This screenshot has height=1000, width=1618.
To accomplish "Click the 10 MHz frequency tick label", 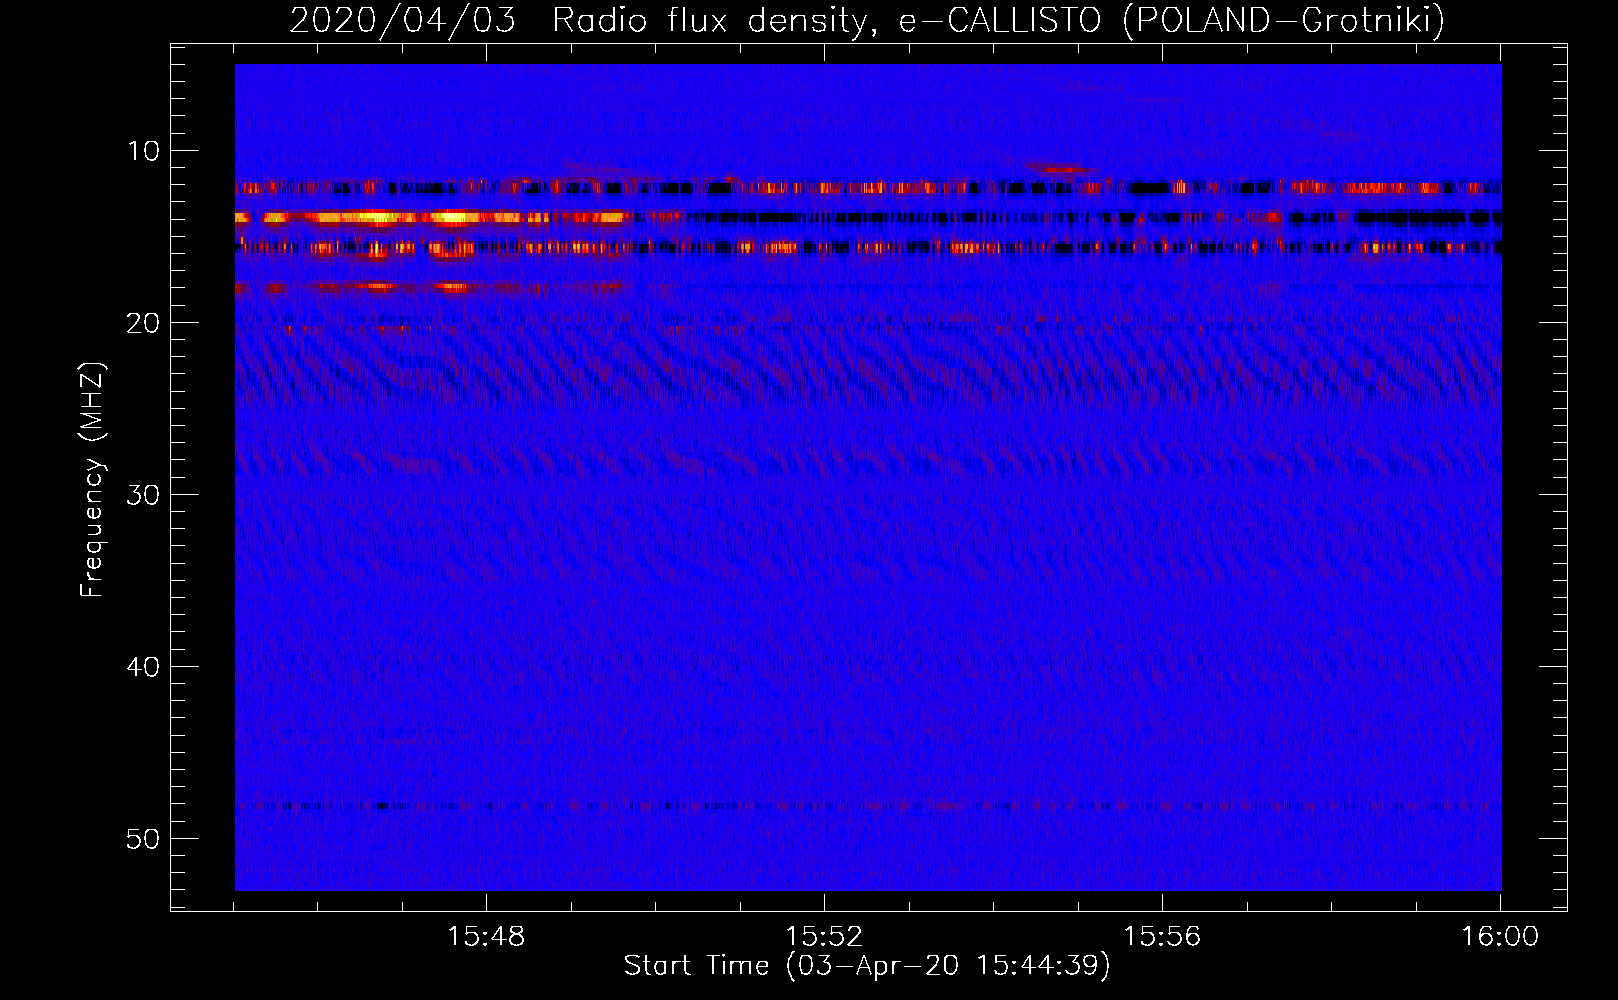I will pyautogui.click(x=144, y=150).
